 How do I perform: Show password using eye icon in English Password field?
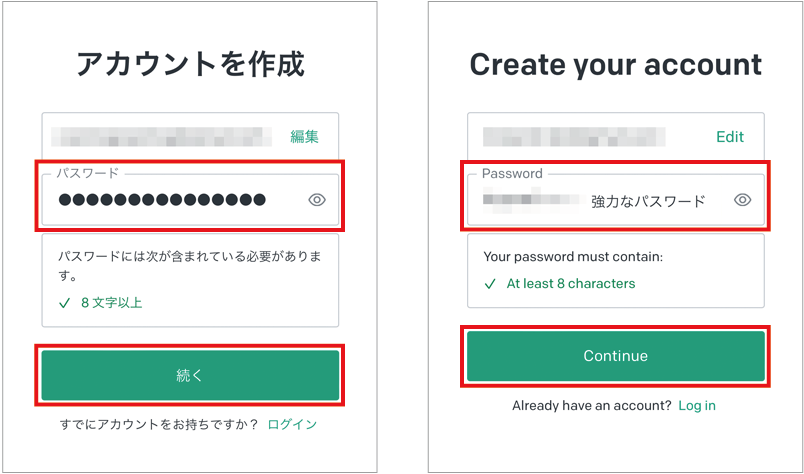[x=742, y=200]
